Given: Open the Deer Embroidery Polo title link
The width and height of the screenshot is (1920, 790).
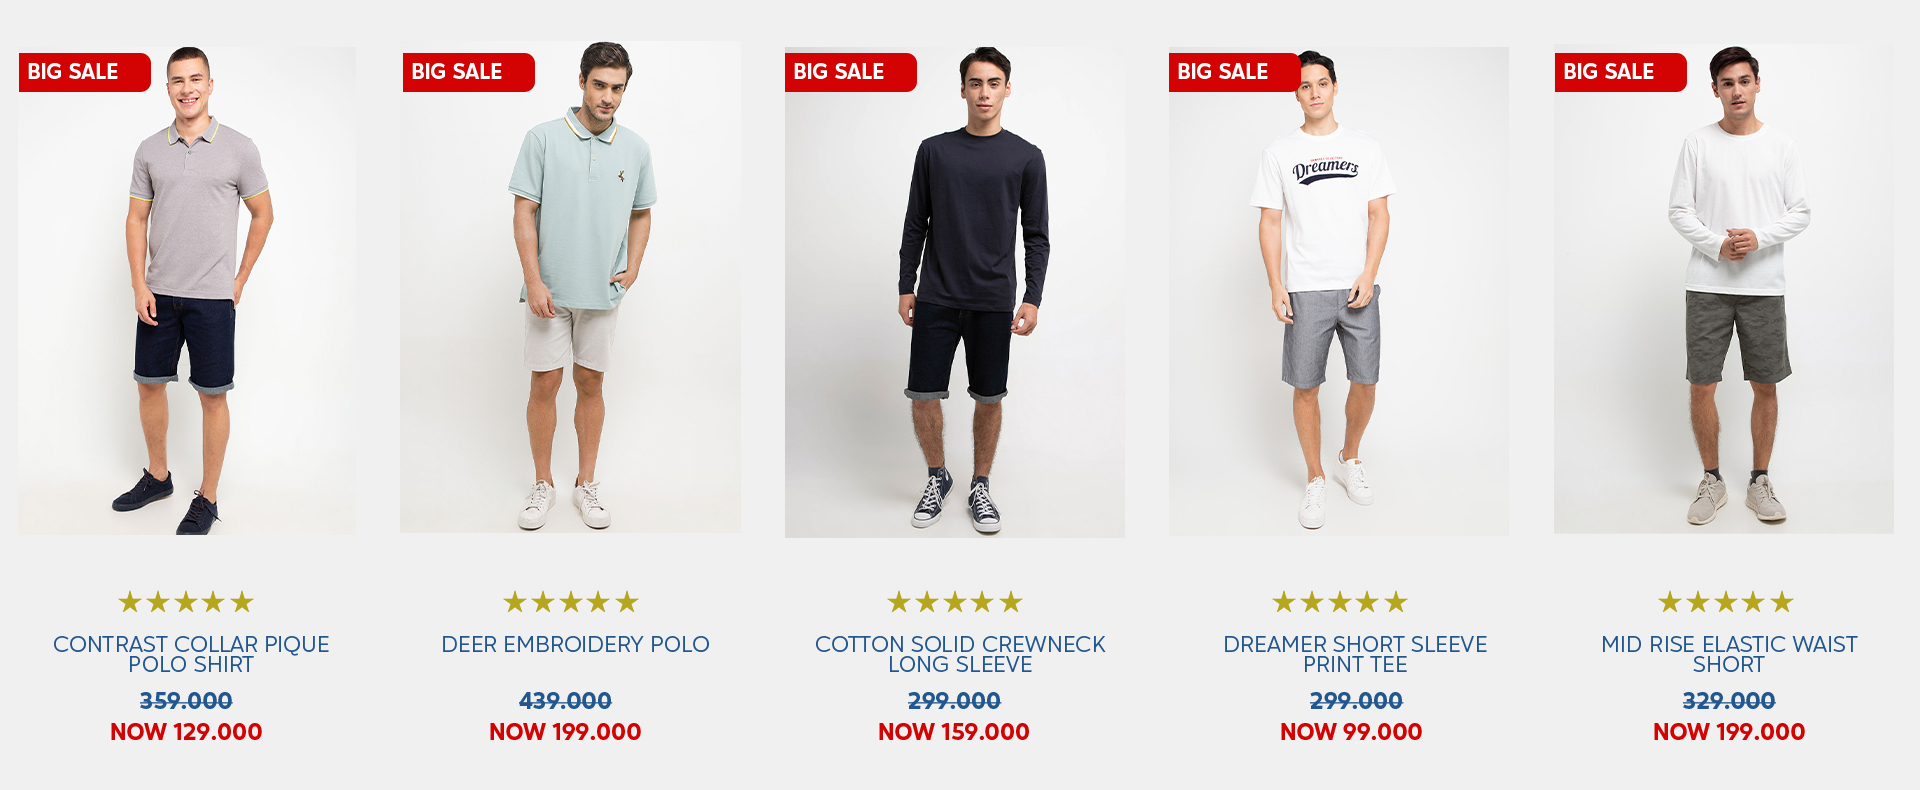Looking at the screenshot, I should tap(576, 645).
